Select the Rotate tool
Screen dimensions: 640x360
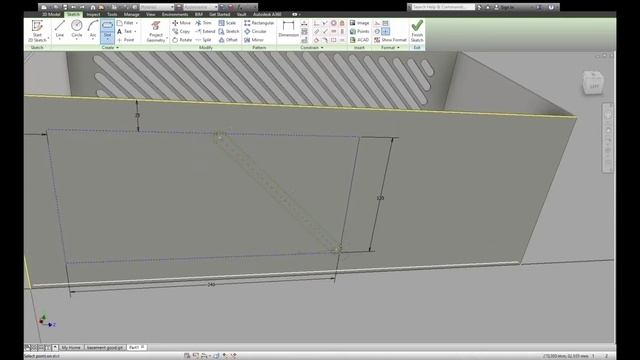(182, 40)
